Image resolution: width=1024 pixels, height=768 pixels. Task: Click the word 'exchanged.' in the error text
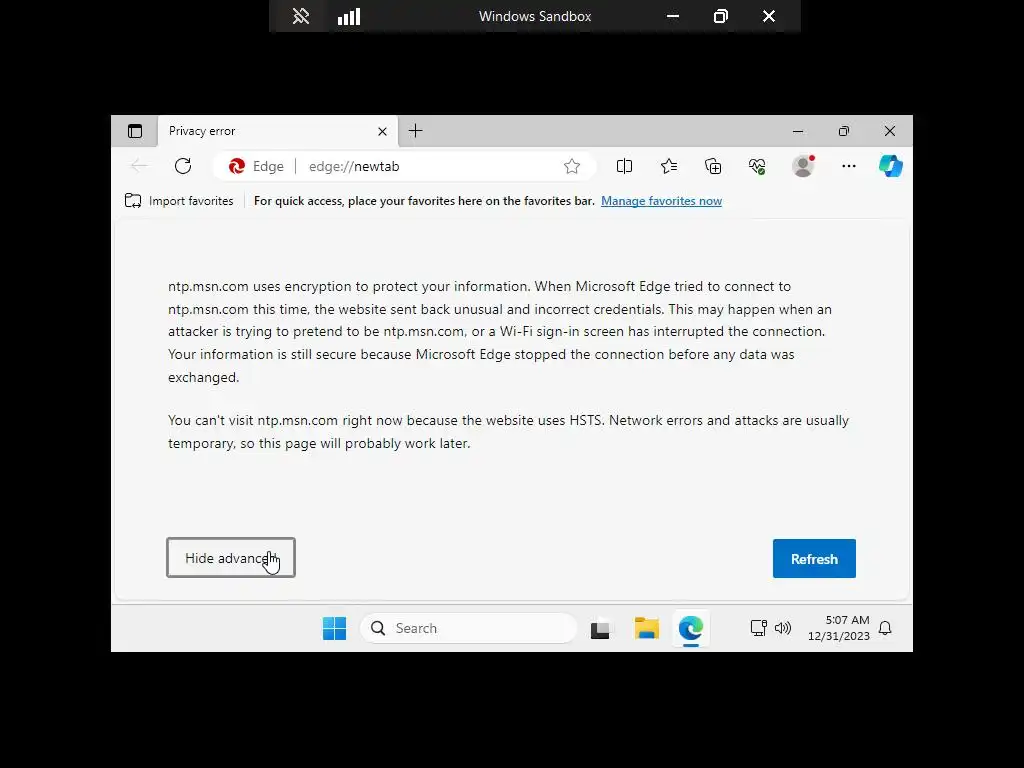(204, 377)
